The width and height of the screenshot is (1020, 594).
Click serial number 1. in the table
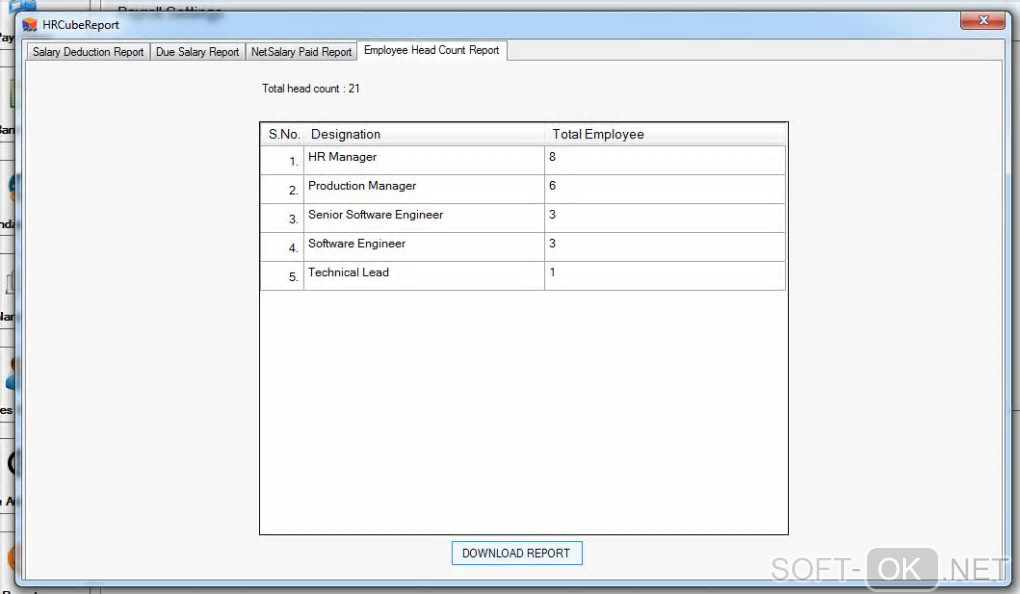[282, 160]
